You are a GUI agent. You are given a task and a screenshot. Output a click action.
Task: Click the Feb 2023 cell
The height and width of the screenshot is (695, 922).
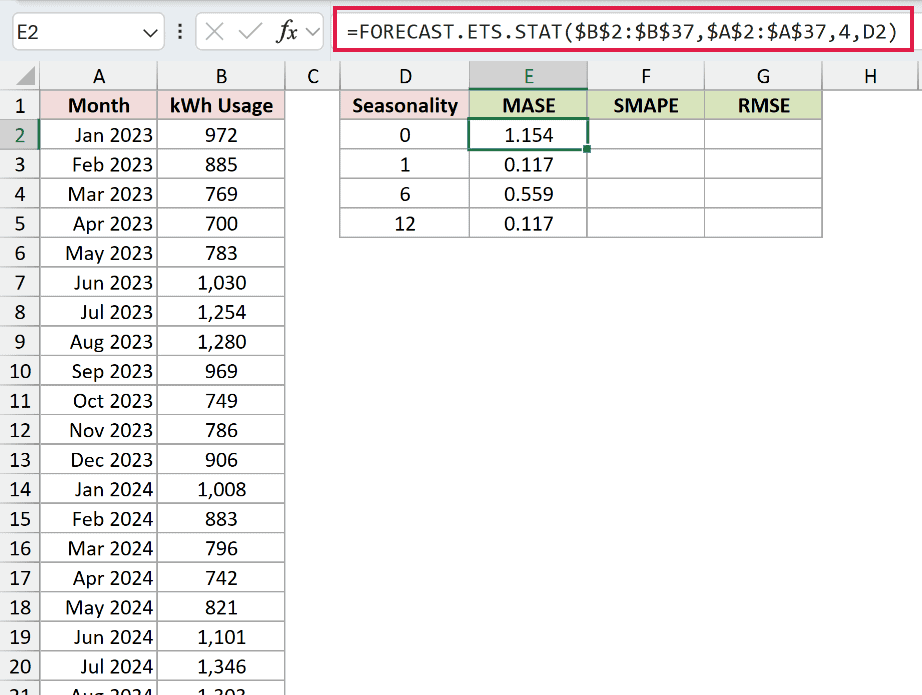click(x=99, y=164)
